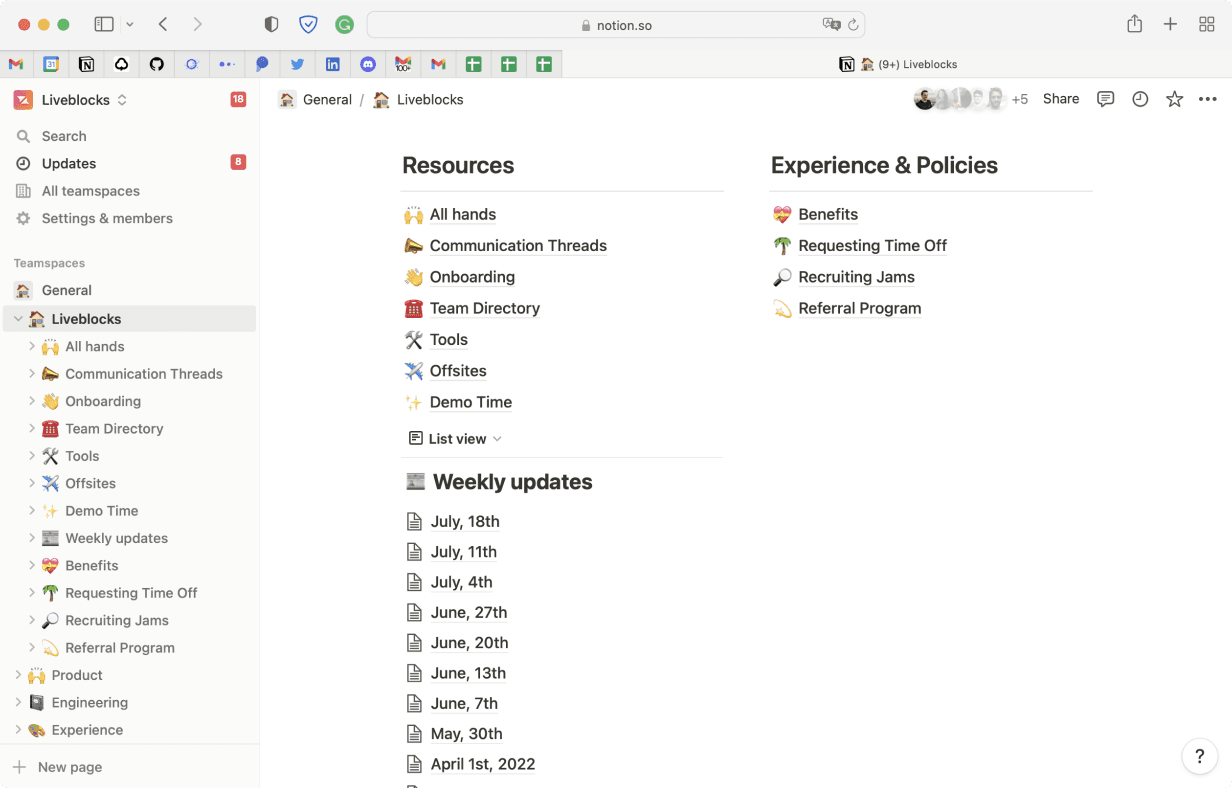This screenshot has height=788, width=1232.
Task: Click the Share button
Action: 1061,99
